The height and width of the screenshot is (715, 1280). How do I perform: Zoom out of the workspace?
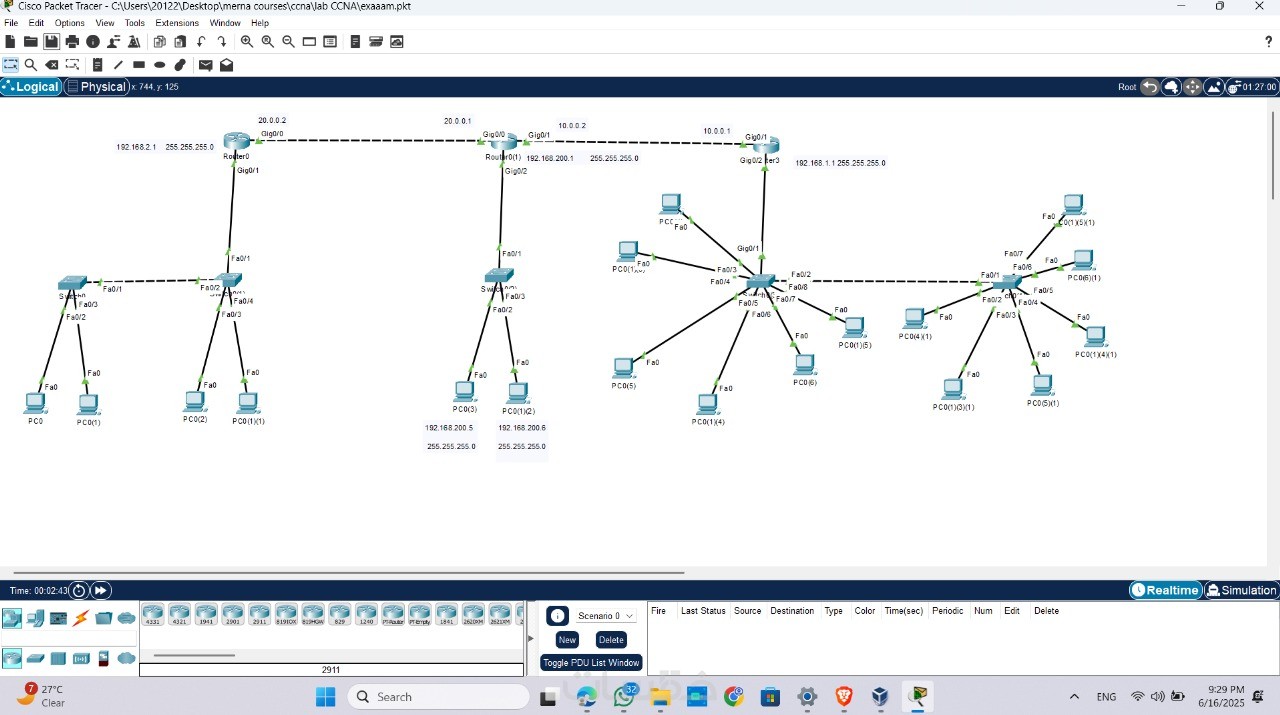(289, 42)
